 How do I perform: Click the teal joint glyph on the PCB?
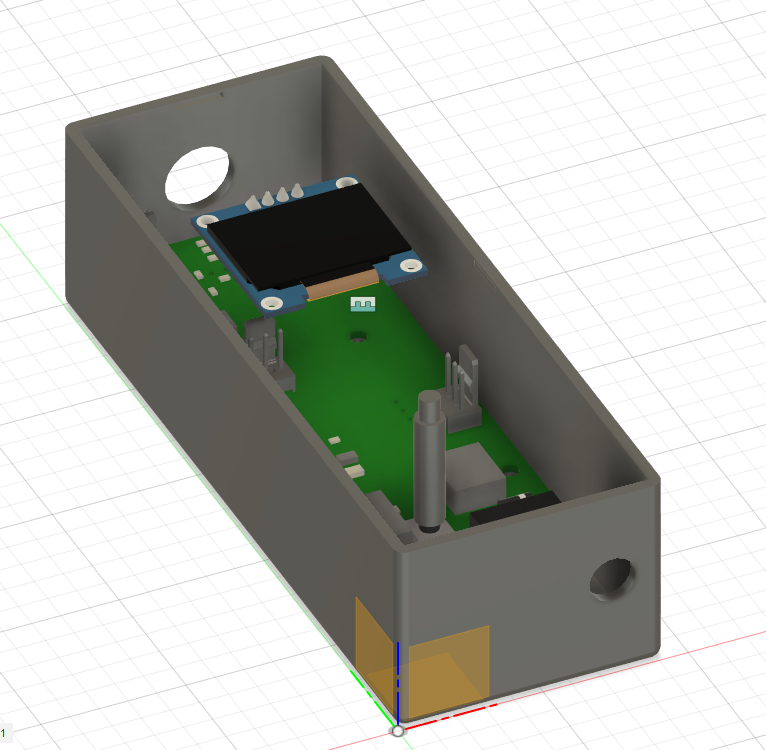click(x=362, y=303)
